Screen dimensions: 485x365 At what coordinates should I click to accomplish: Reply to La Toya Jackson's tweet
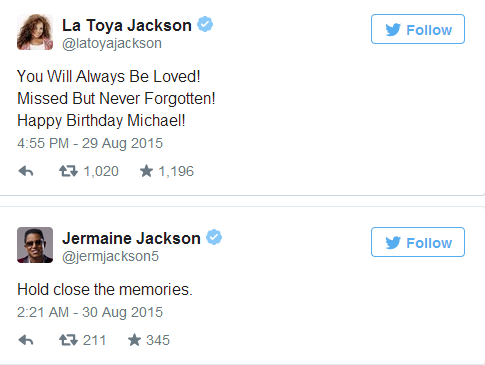[x=26, y=171]
